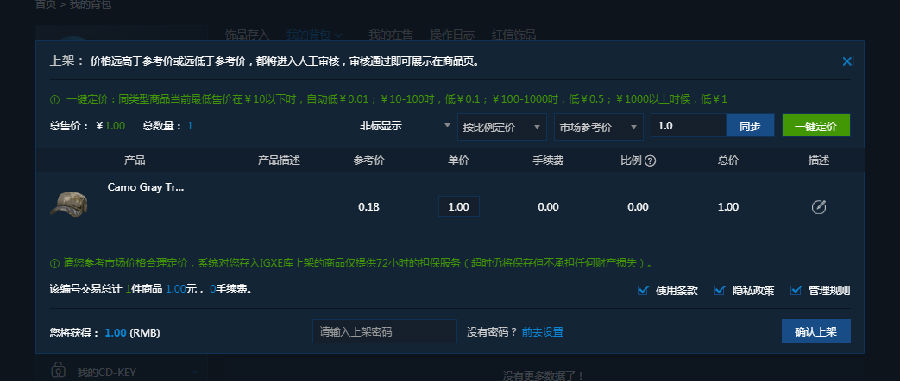Open the 按比例定价 dropdown
The height and width of the screenshot is (381, 900).
click(502, 127)
